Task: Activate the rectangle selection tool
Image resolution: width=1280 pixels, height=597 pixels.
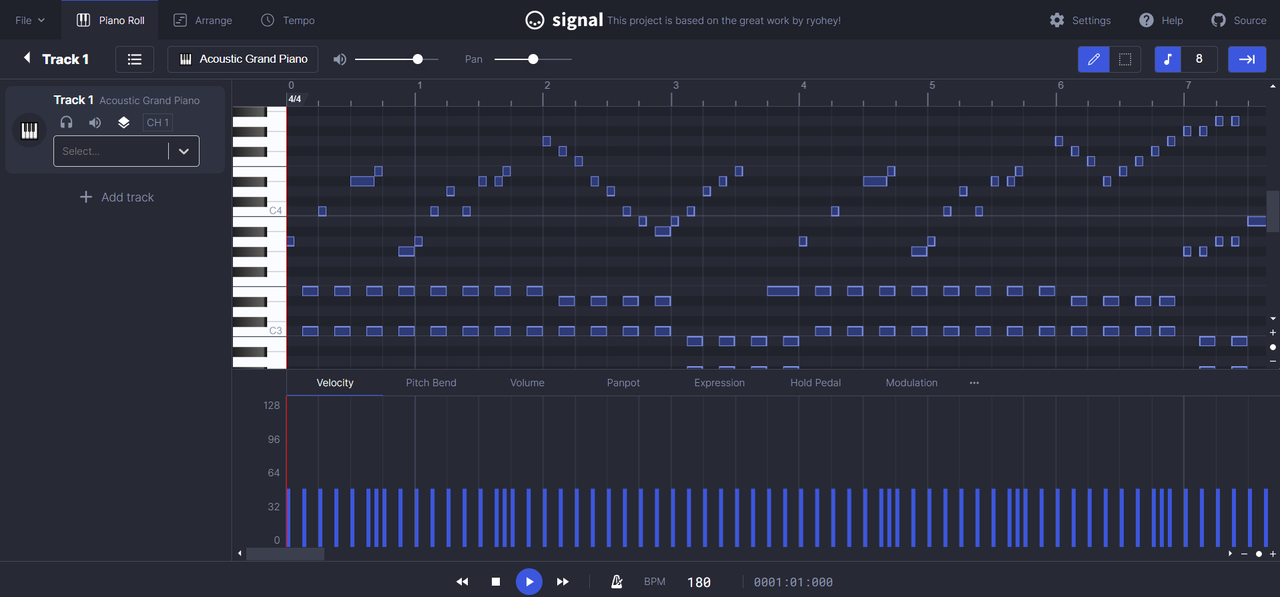Action: (1125, 59)
